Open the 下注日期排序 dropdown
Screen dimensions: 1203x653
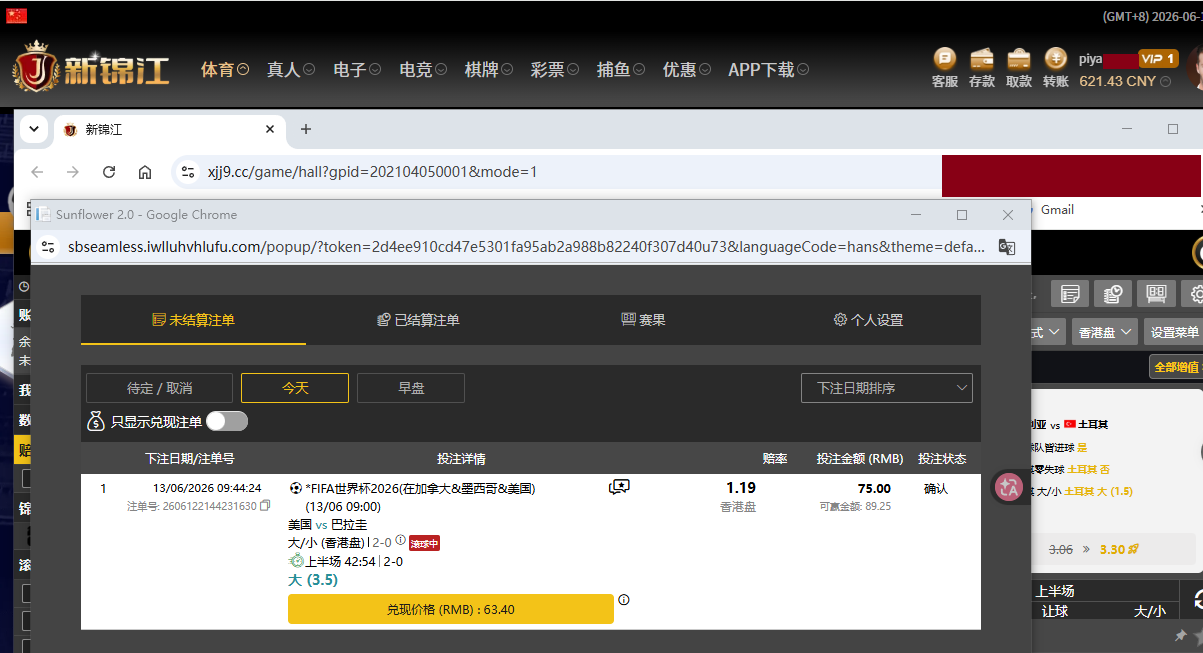click(887, 388)
